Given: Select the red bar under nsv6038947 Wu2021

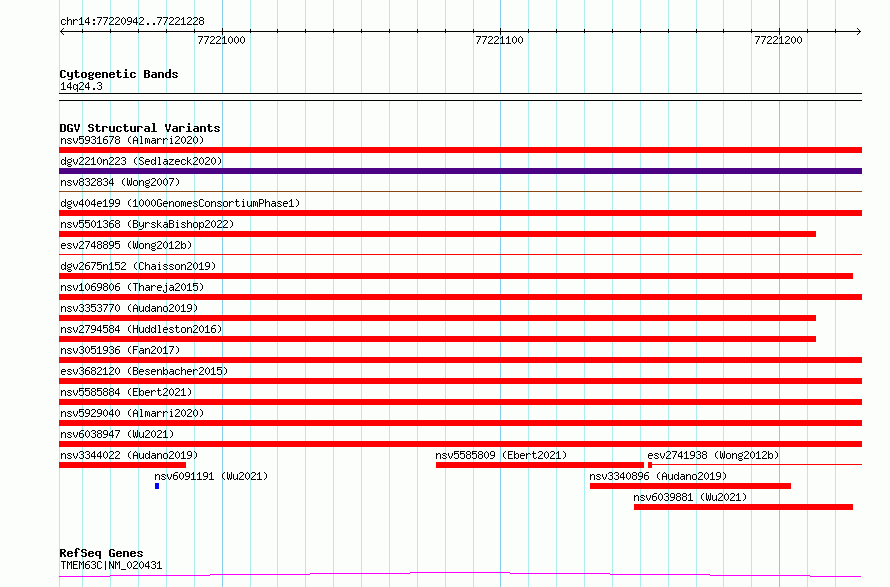Looking at the screenshot, I should point(460,444).
